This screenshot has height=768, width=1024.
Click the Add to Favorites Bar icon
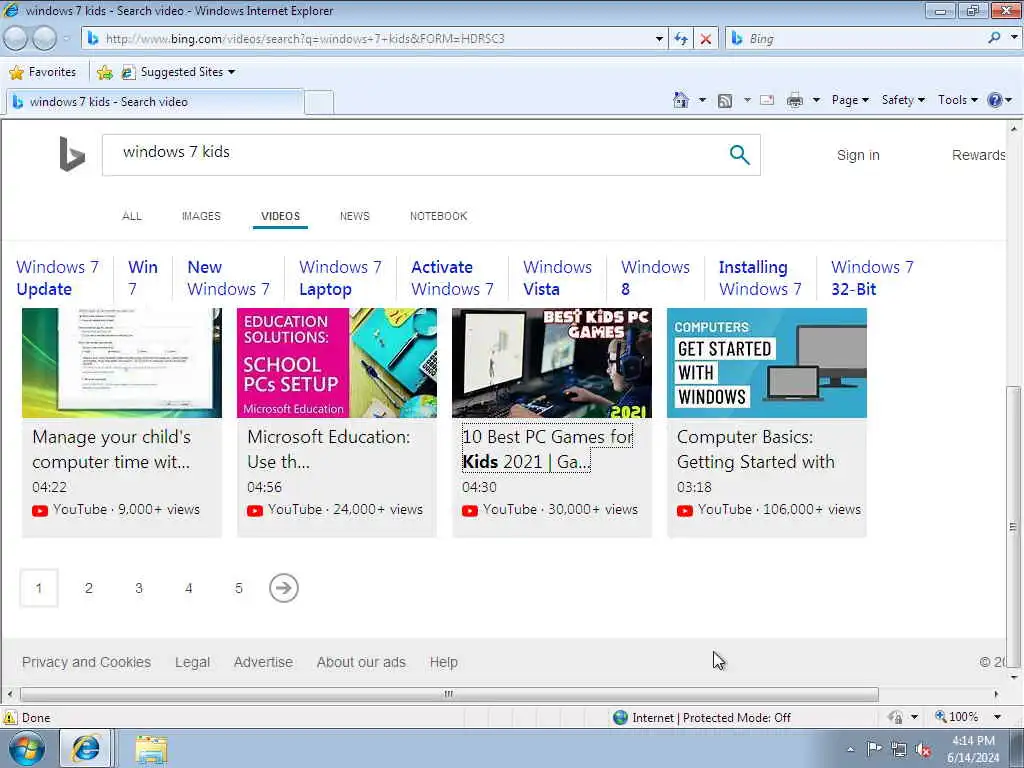(x=104, y=72)
